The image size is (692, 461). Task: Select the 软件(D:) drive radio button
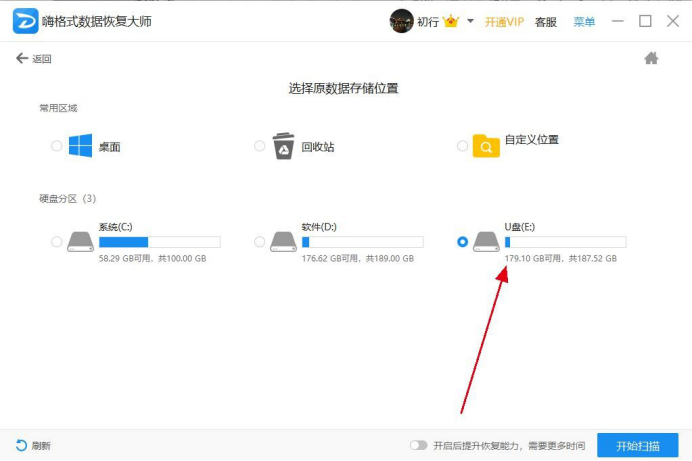(x=260, y=242)
